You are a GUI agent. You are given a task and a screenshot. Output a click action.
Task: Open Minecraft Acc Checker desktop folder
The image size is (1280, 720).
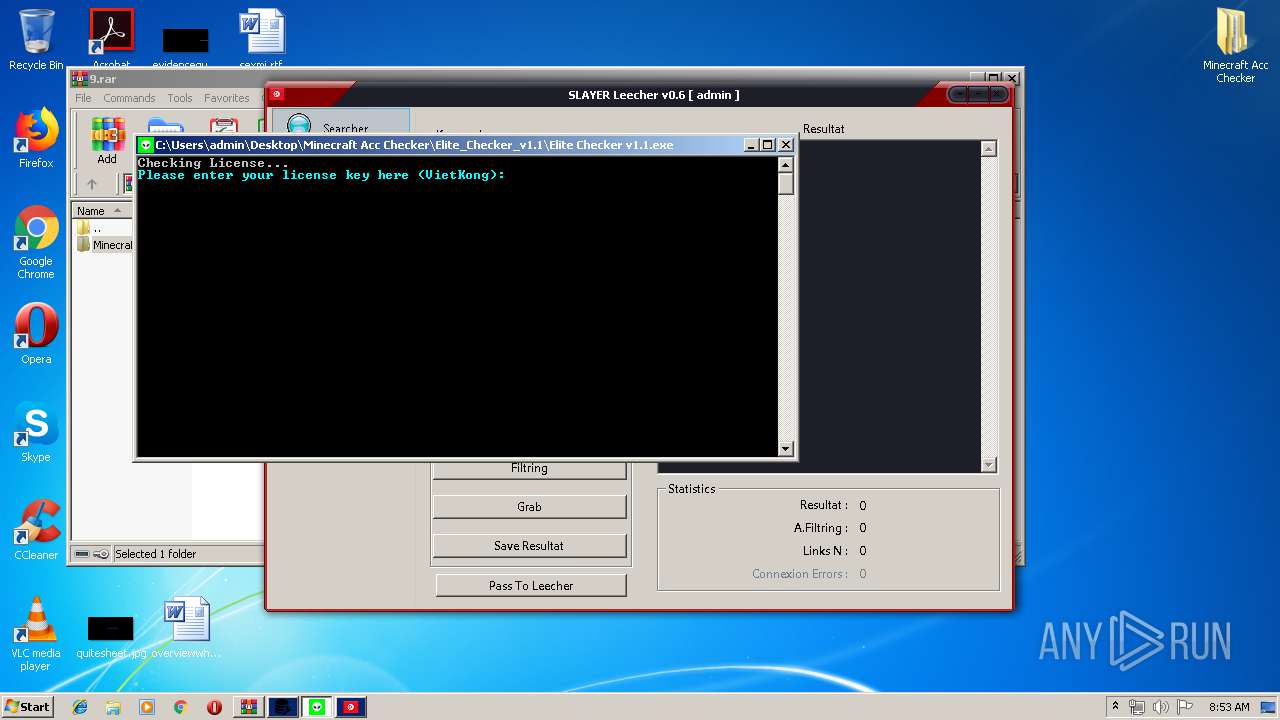click(x=1235, y=46)
